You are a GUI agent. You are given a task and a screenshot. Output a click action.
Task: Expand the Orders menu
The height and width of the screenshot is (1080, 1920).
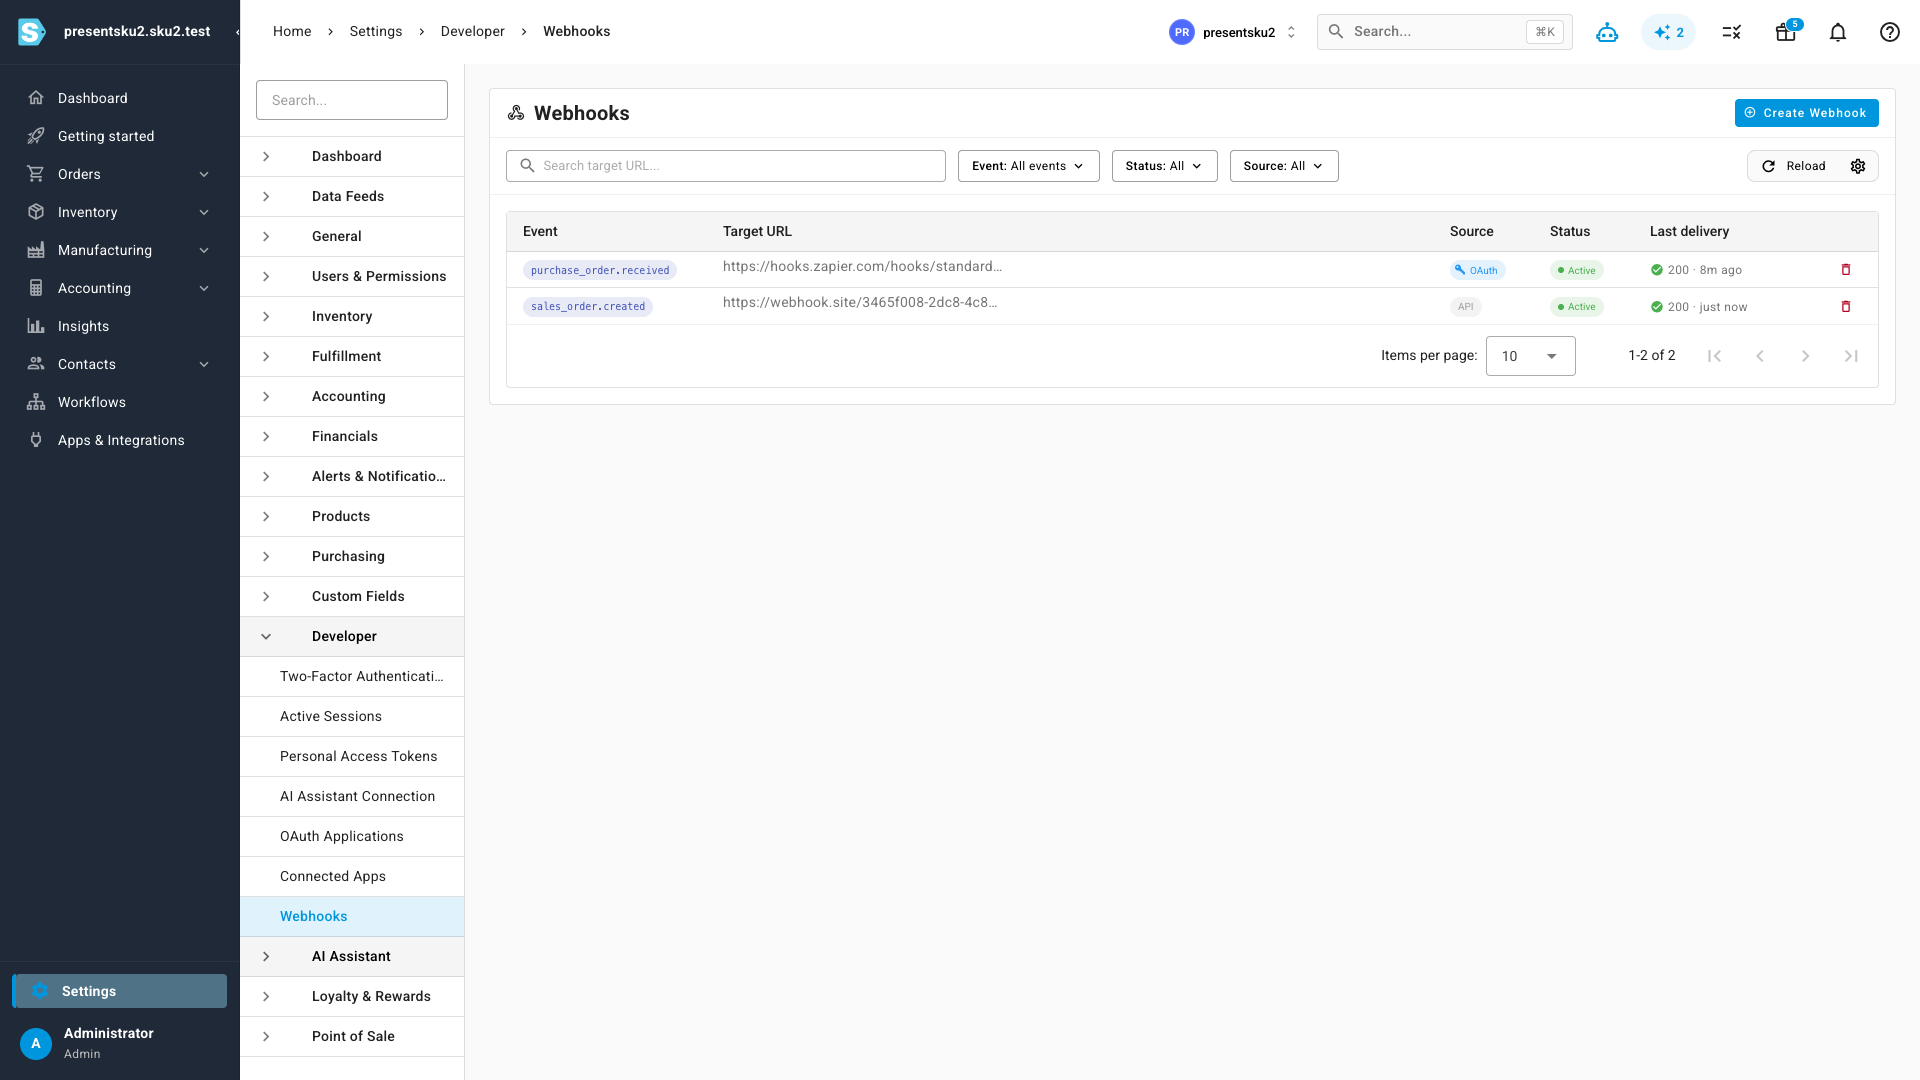click(120, 174)
